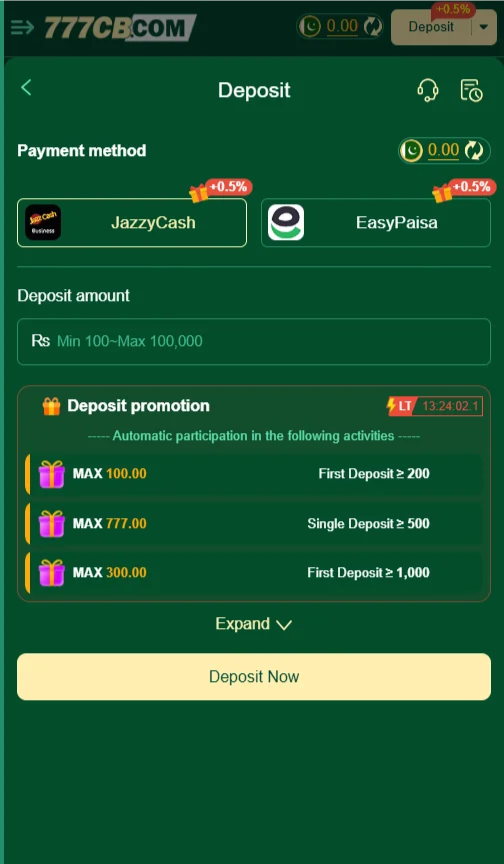Screen dimensions: 504x864
Task: Click the 777CB.COM logo
Action: (x=120, y=27)
